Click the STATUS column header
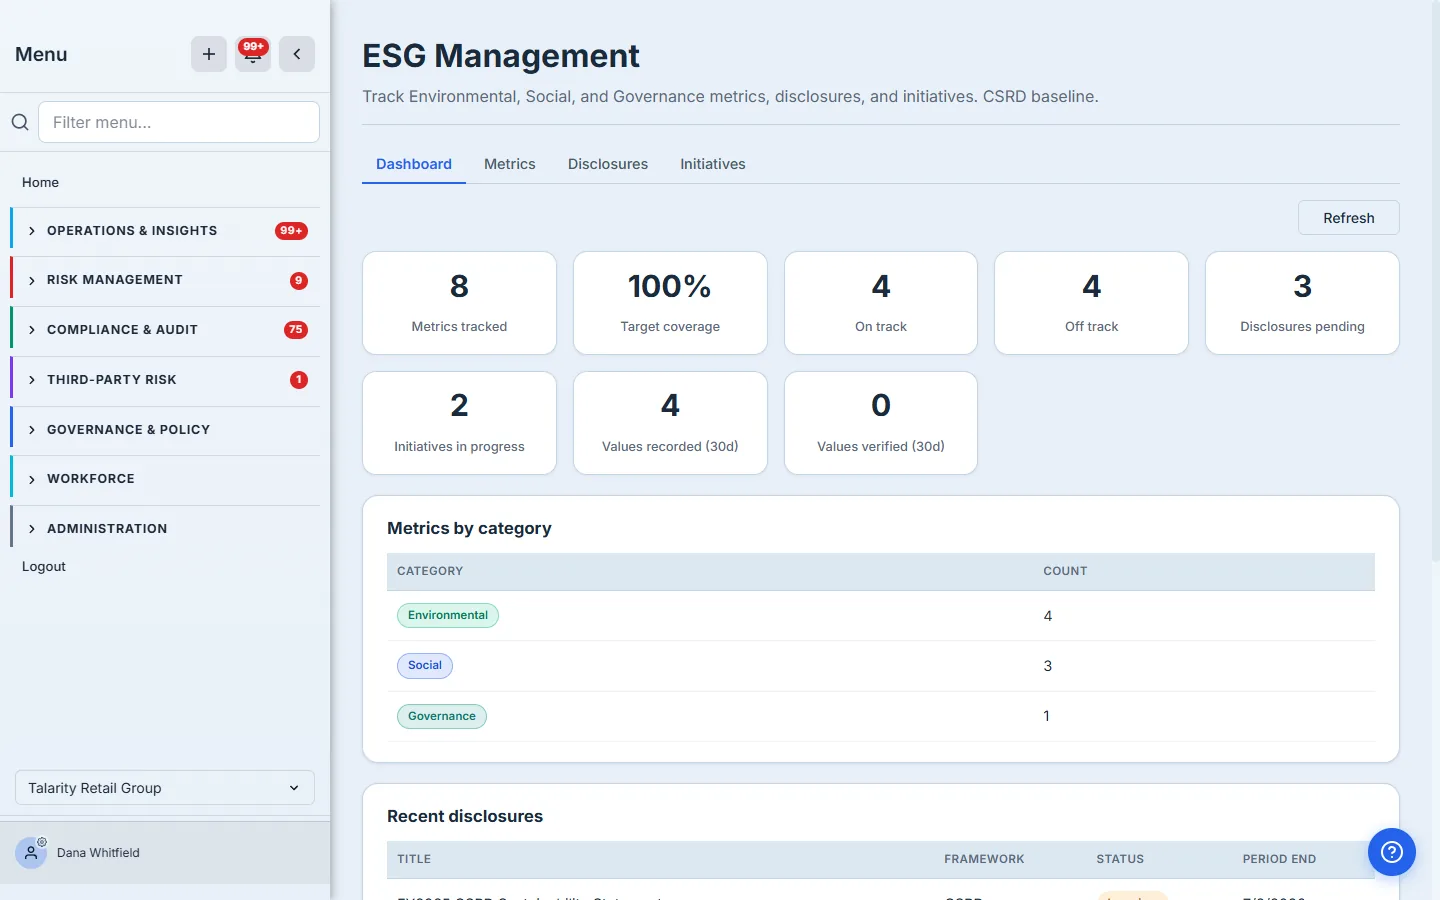Screen dimensions: 1440x900 [x=1120, y=859]
